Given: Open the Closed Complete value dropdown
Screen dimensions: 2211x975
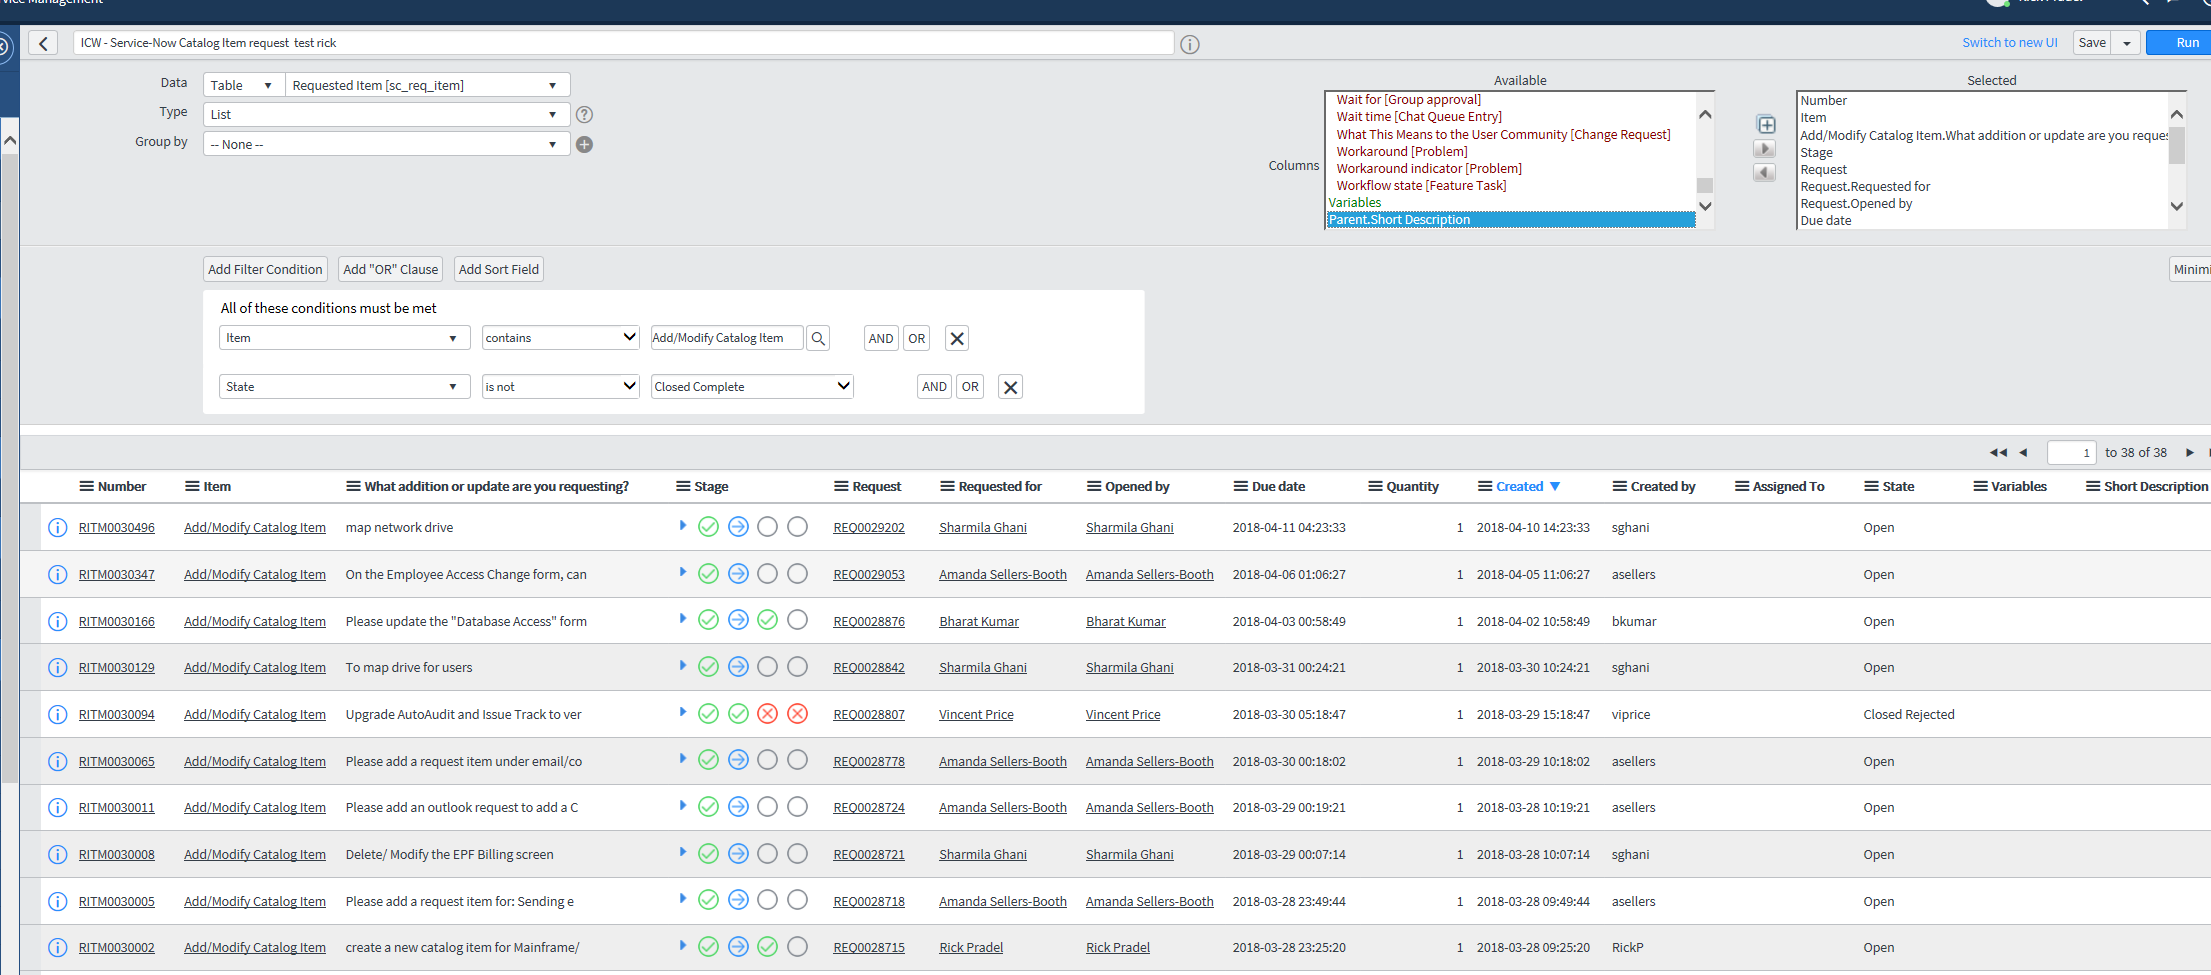Looking at the screenshot, I should pos(752,387).
